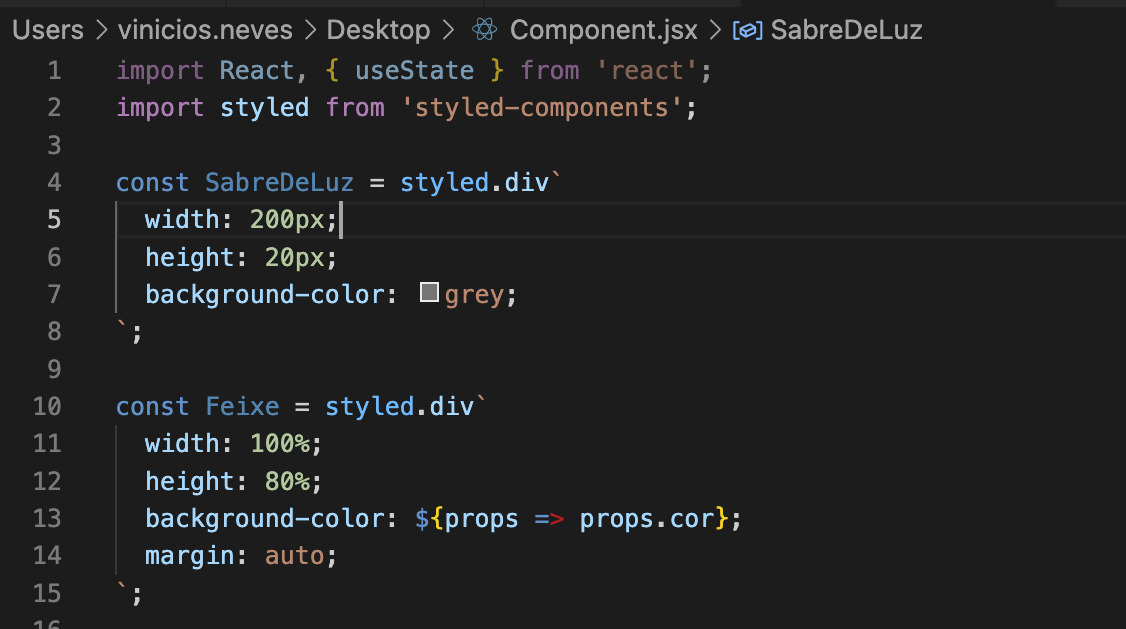Image resolution: width=1126 pixels, height=629 pixels.
Task: Click the '100%' width value
Action: pos(280,444)
